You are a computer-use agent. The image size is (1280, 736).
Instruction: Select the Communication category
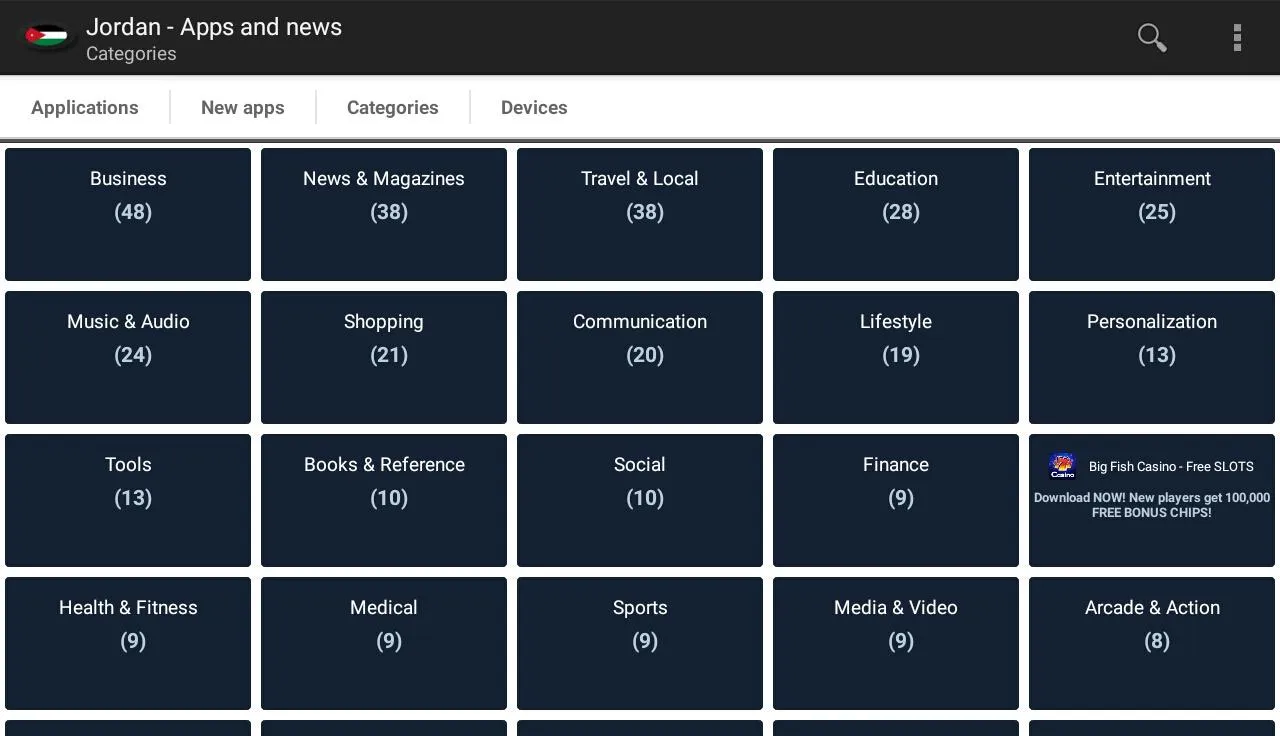[640, 357]
